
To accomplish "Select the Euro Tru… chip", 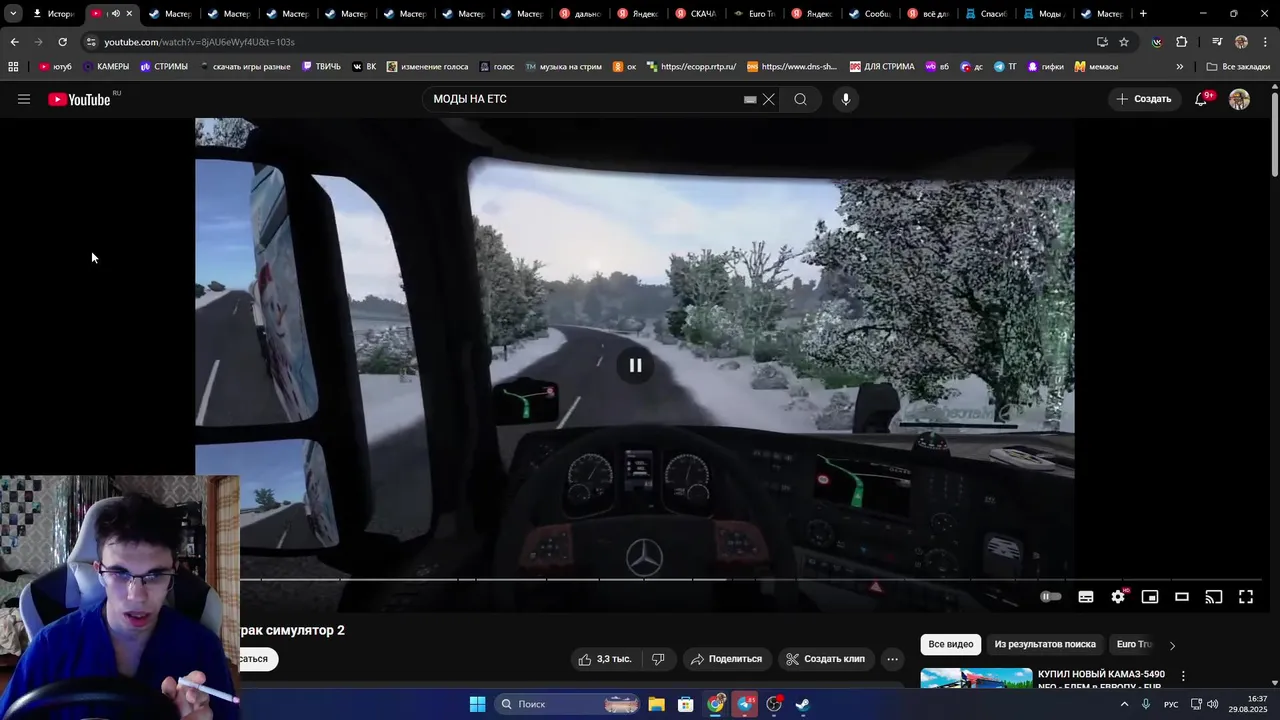I will tap(1134, 644).
